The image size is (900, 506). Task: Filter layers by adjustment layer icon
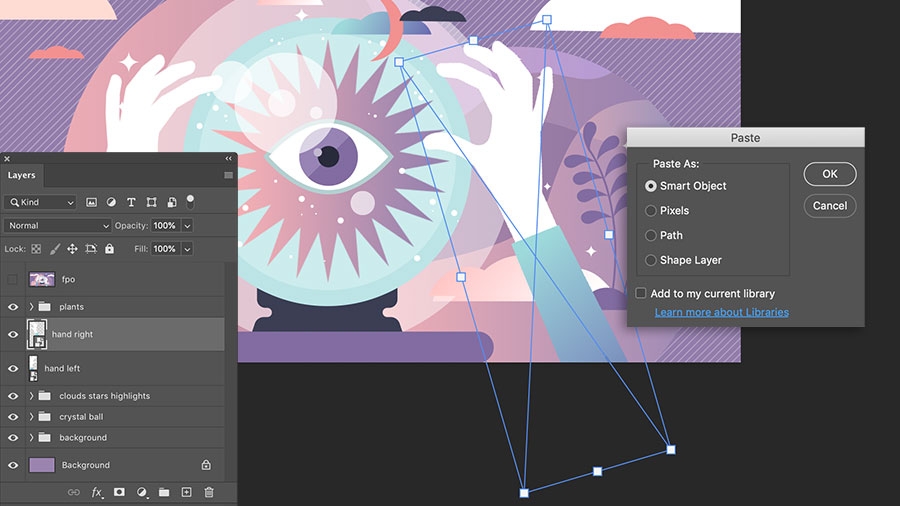pyautogui.click(x=111, y=202)
